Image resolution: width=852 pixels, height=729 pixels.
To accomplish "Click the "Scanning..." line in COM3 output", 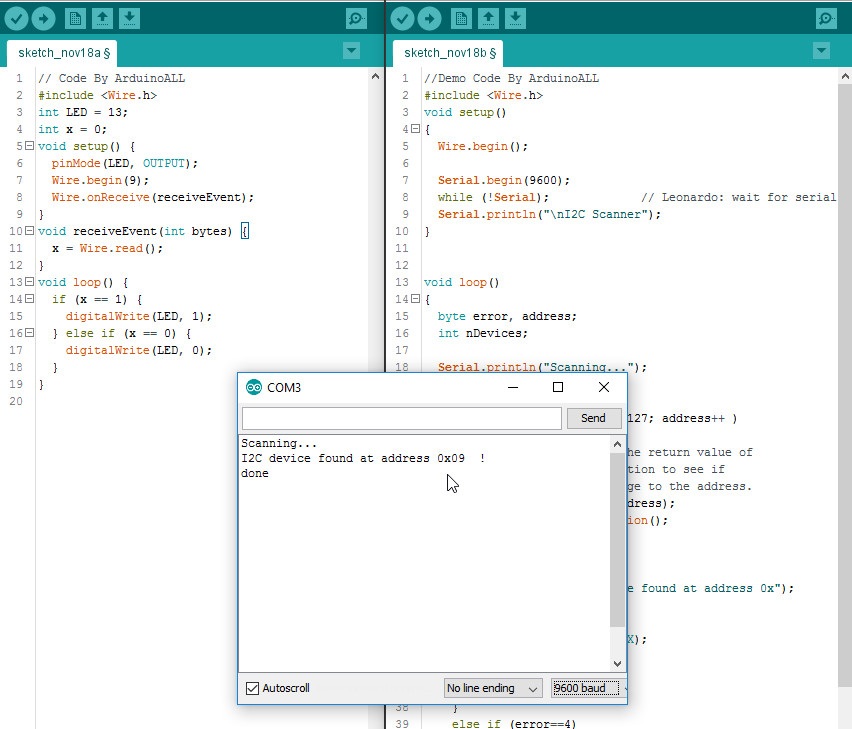I will pos(279,443).
